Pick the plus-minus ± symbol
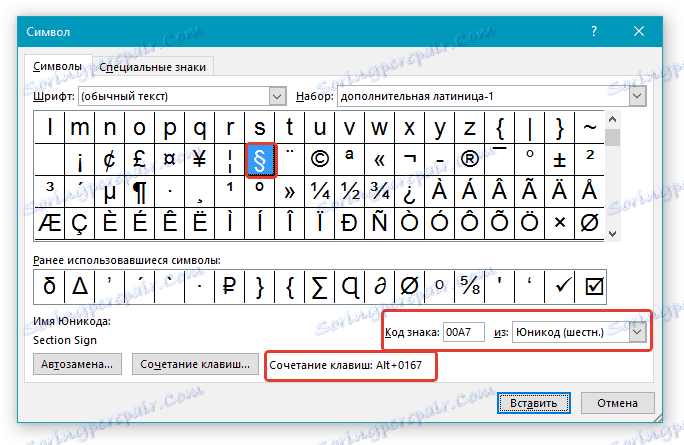684x445 pixels. pyautogui.click(x=560, y=160)
